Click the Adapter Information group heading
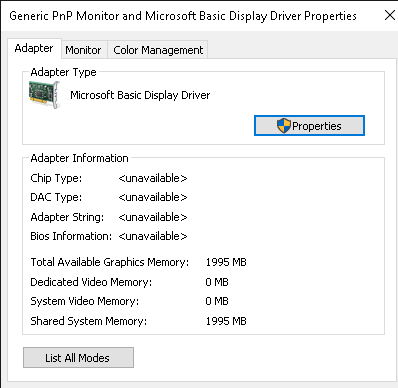 (79, 158)
